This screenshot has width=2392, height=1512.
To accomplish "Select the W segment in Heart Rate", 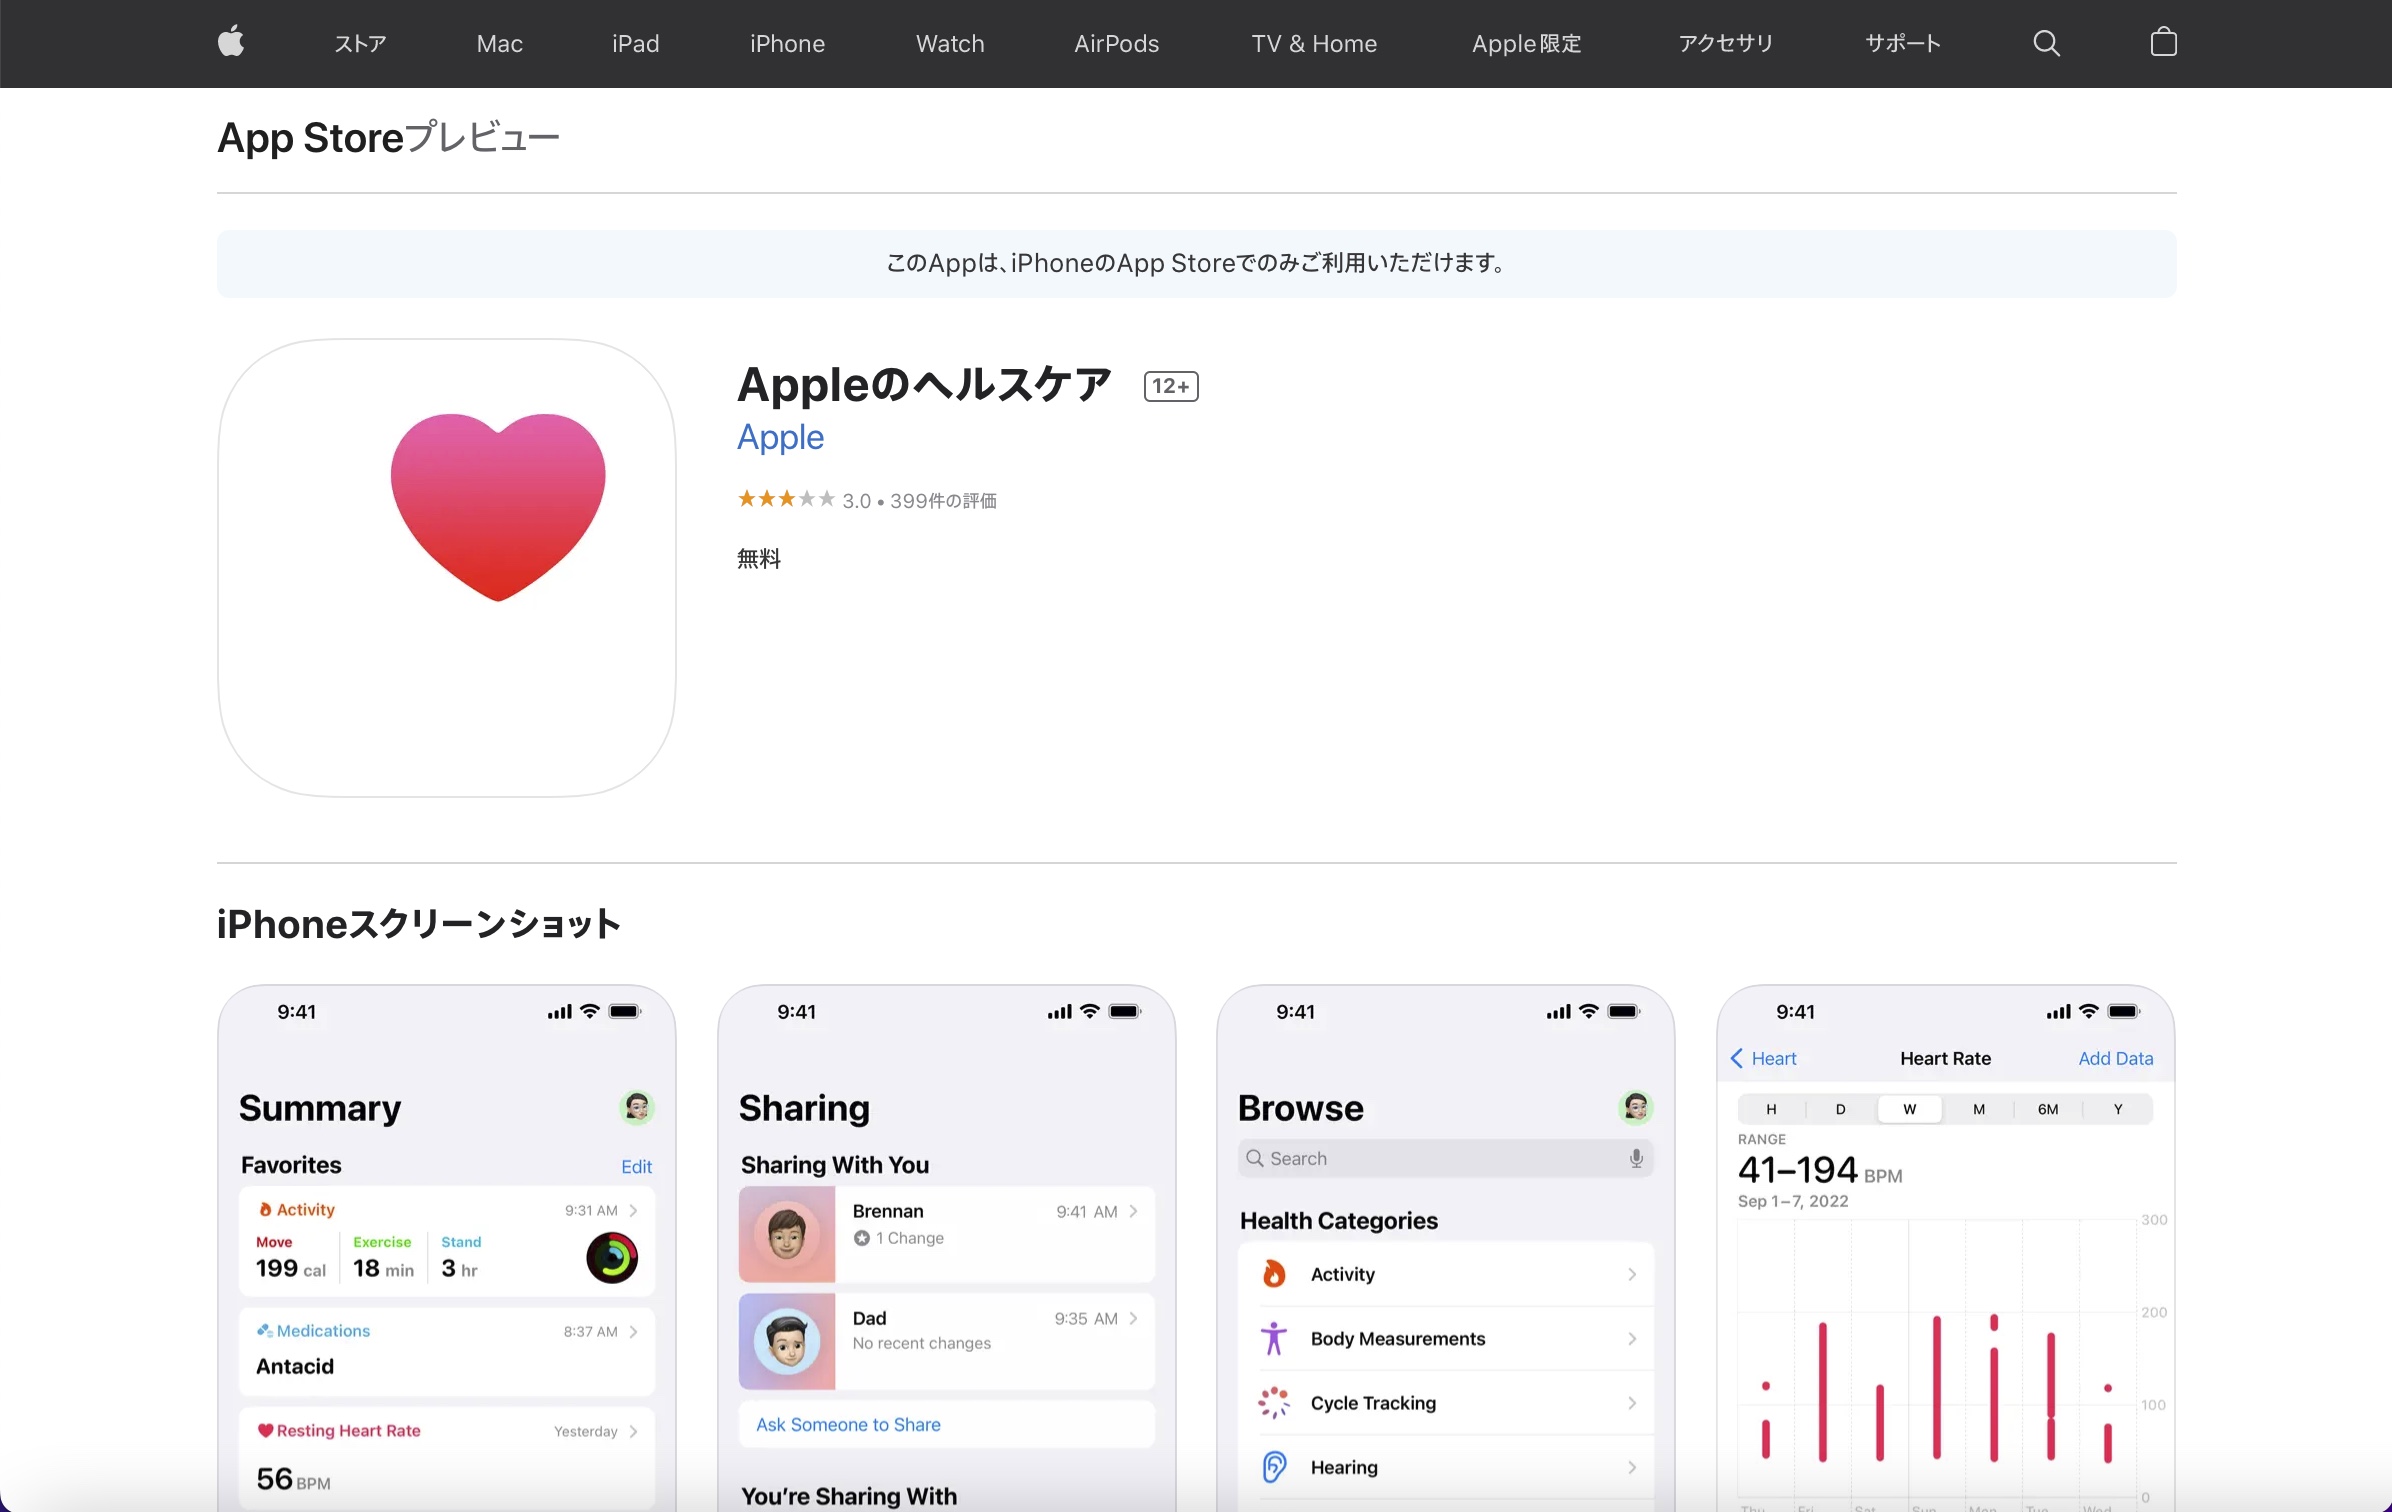I will [x=1909, y=1109].
